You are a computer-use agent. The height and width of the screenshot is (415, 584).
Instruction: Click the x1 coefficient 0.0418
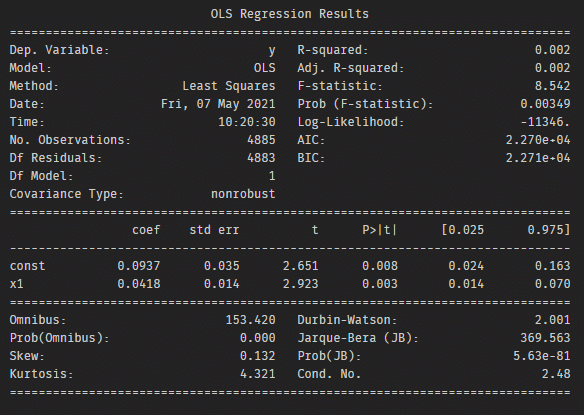point(139,284)
